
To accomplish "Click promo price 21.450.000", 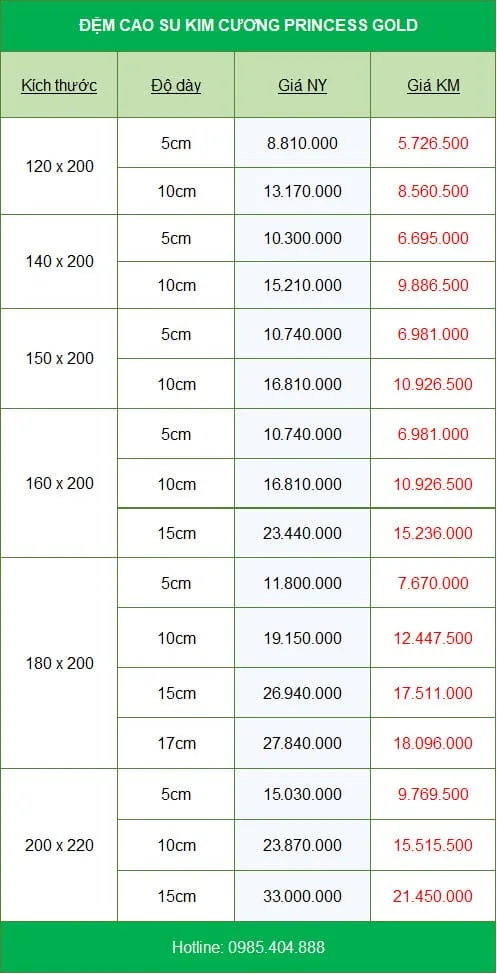I will [x=433, y=896].
